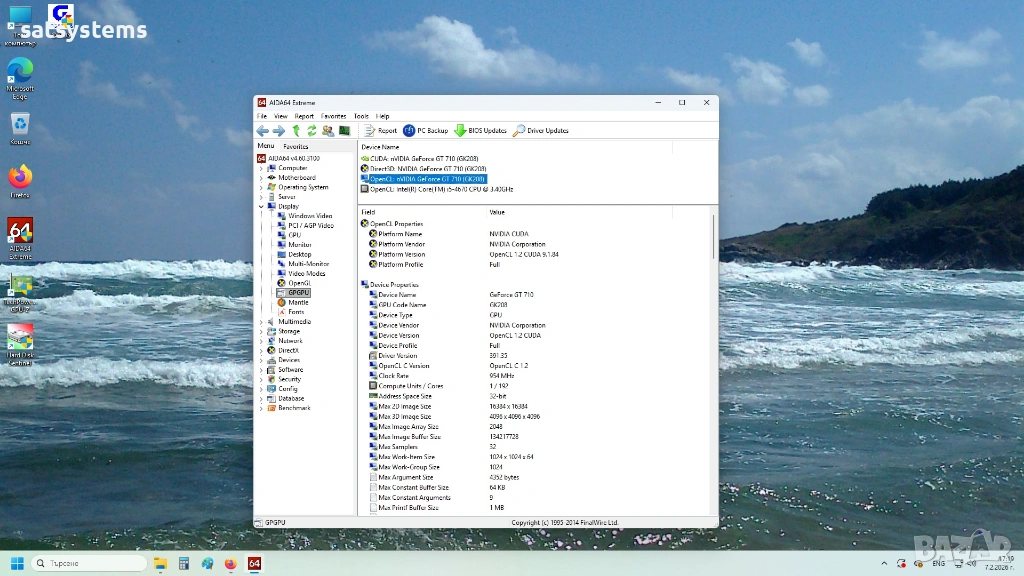1024x576 pixels.
Task: Click the green Refresh icon in toolbar
Action: tap(312, 131)
